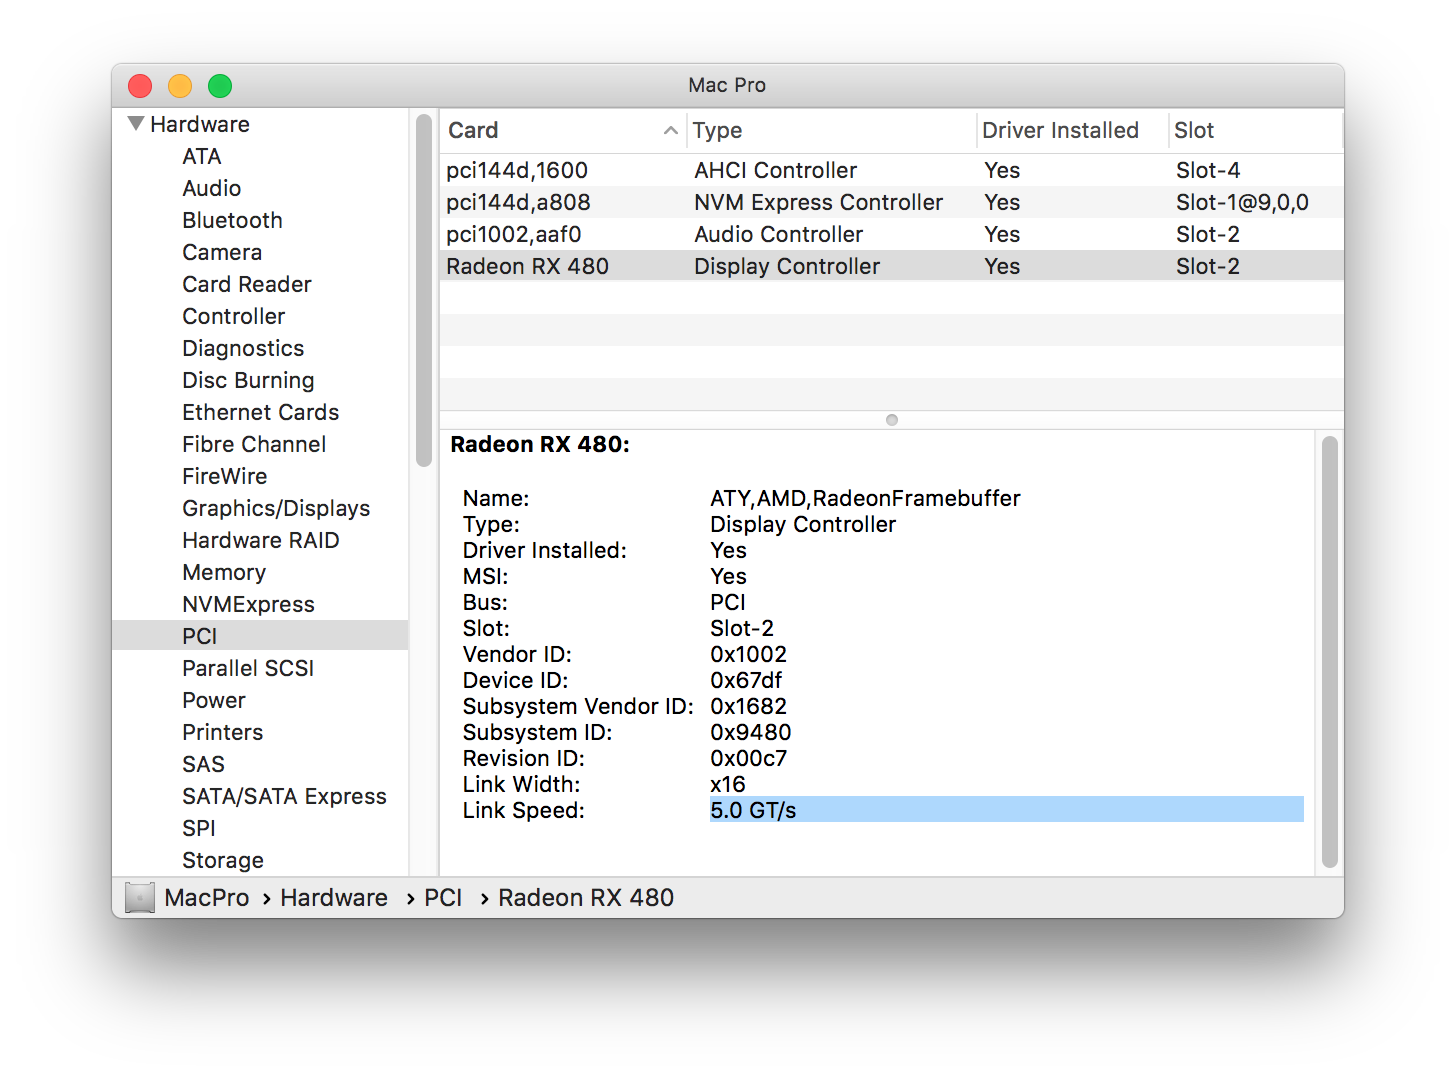1456x1078 pixels.
Task: Select the pci144d,a808 NVM Express row
Action: [x=518, y=202]
